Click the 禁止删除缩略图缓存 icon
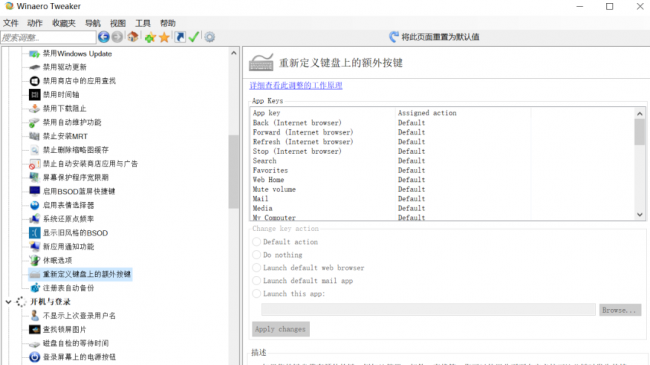Screen dimensions: 650x365 (34, 150)
